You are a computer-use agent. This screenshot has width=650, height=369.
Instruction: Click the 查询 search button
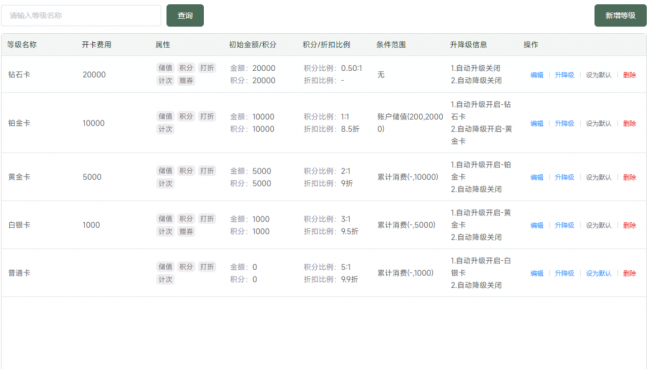pyautogui.click(x=185, y=16)
